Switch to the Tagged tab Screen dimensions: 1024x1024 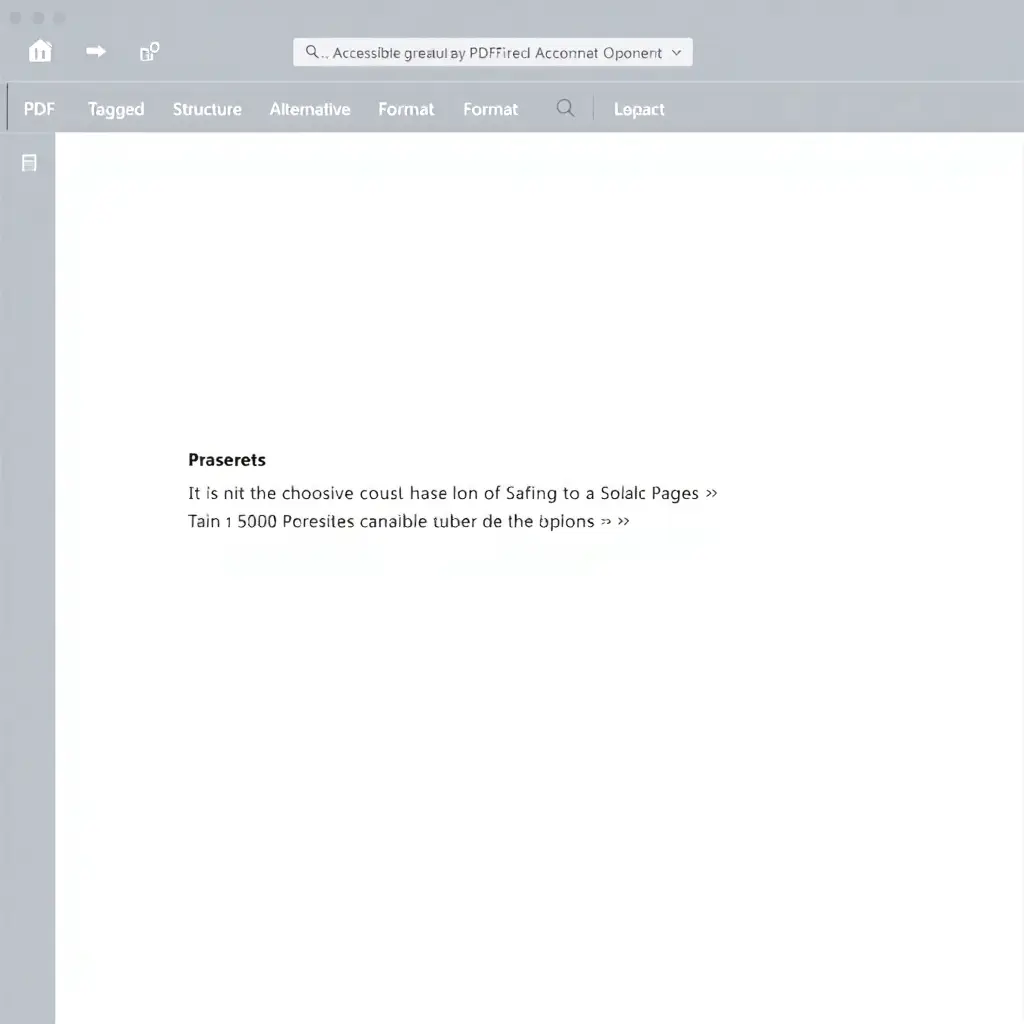pyautogui.click(x=116, y=109)
